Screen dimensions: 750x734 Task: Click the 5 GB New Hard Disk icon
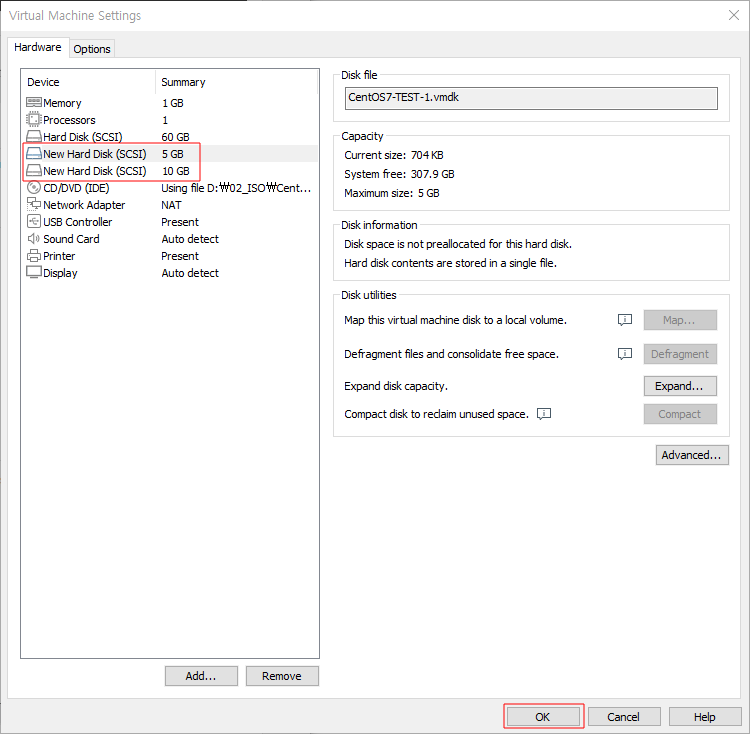pyautogui.click(x=33, y=153)
